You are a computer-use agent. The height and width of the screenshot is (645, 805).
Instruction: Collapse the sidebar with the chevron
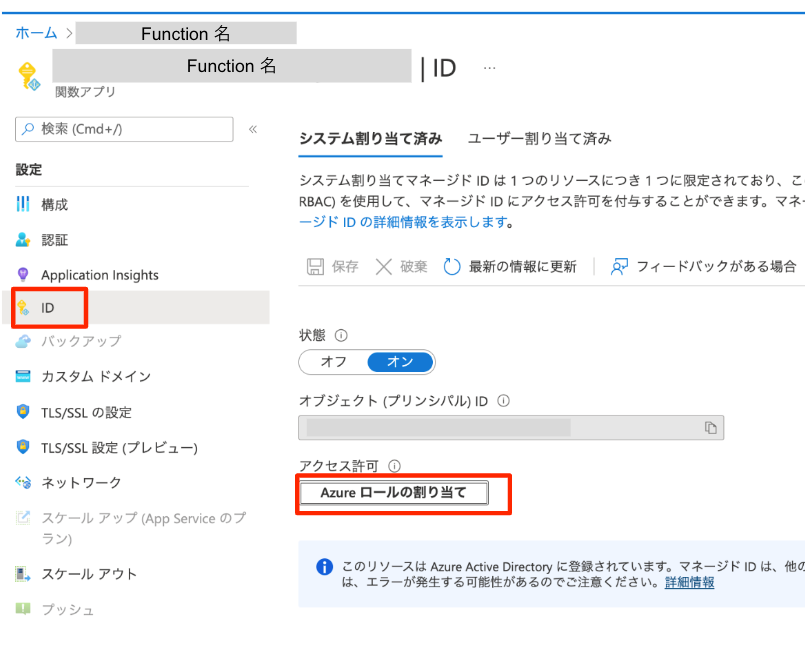(x=253, y=128)
